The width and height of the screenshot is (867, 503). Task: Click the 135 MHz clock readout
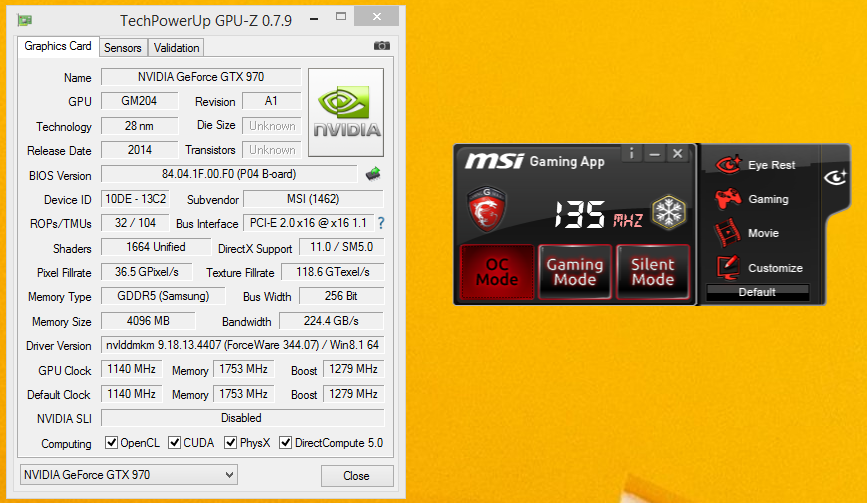pos(599,214)
